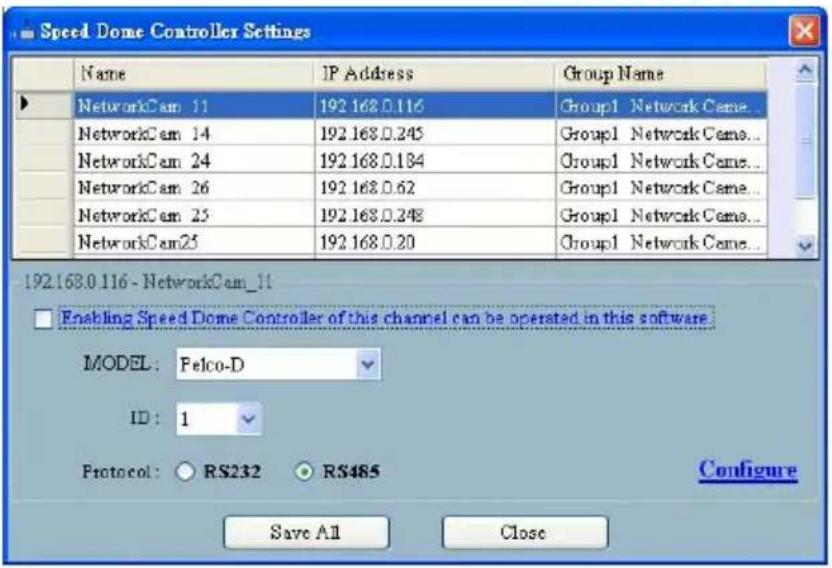Click the IP address cell 192.168.0.184
Screen dimensions: 832x568
[435, 160]
